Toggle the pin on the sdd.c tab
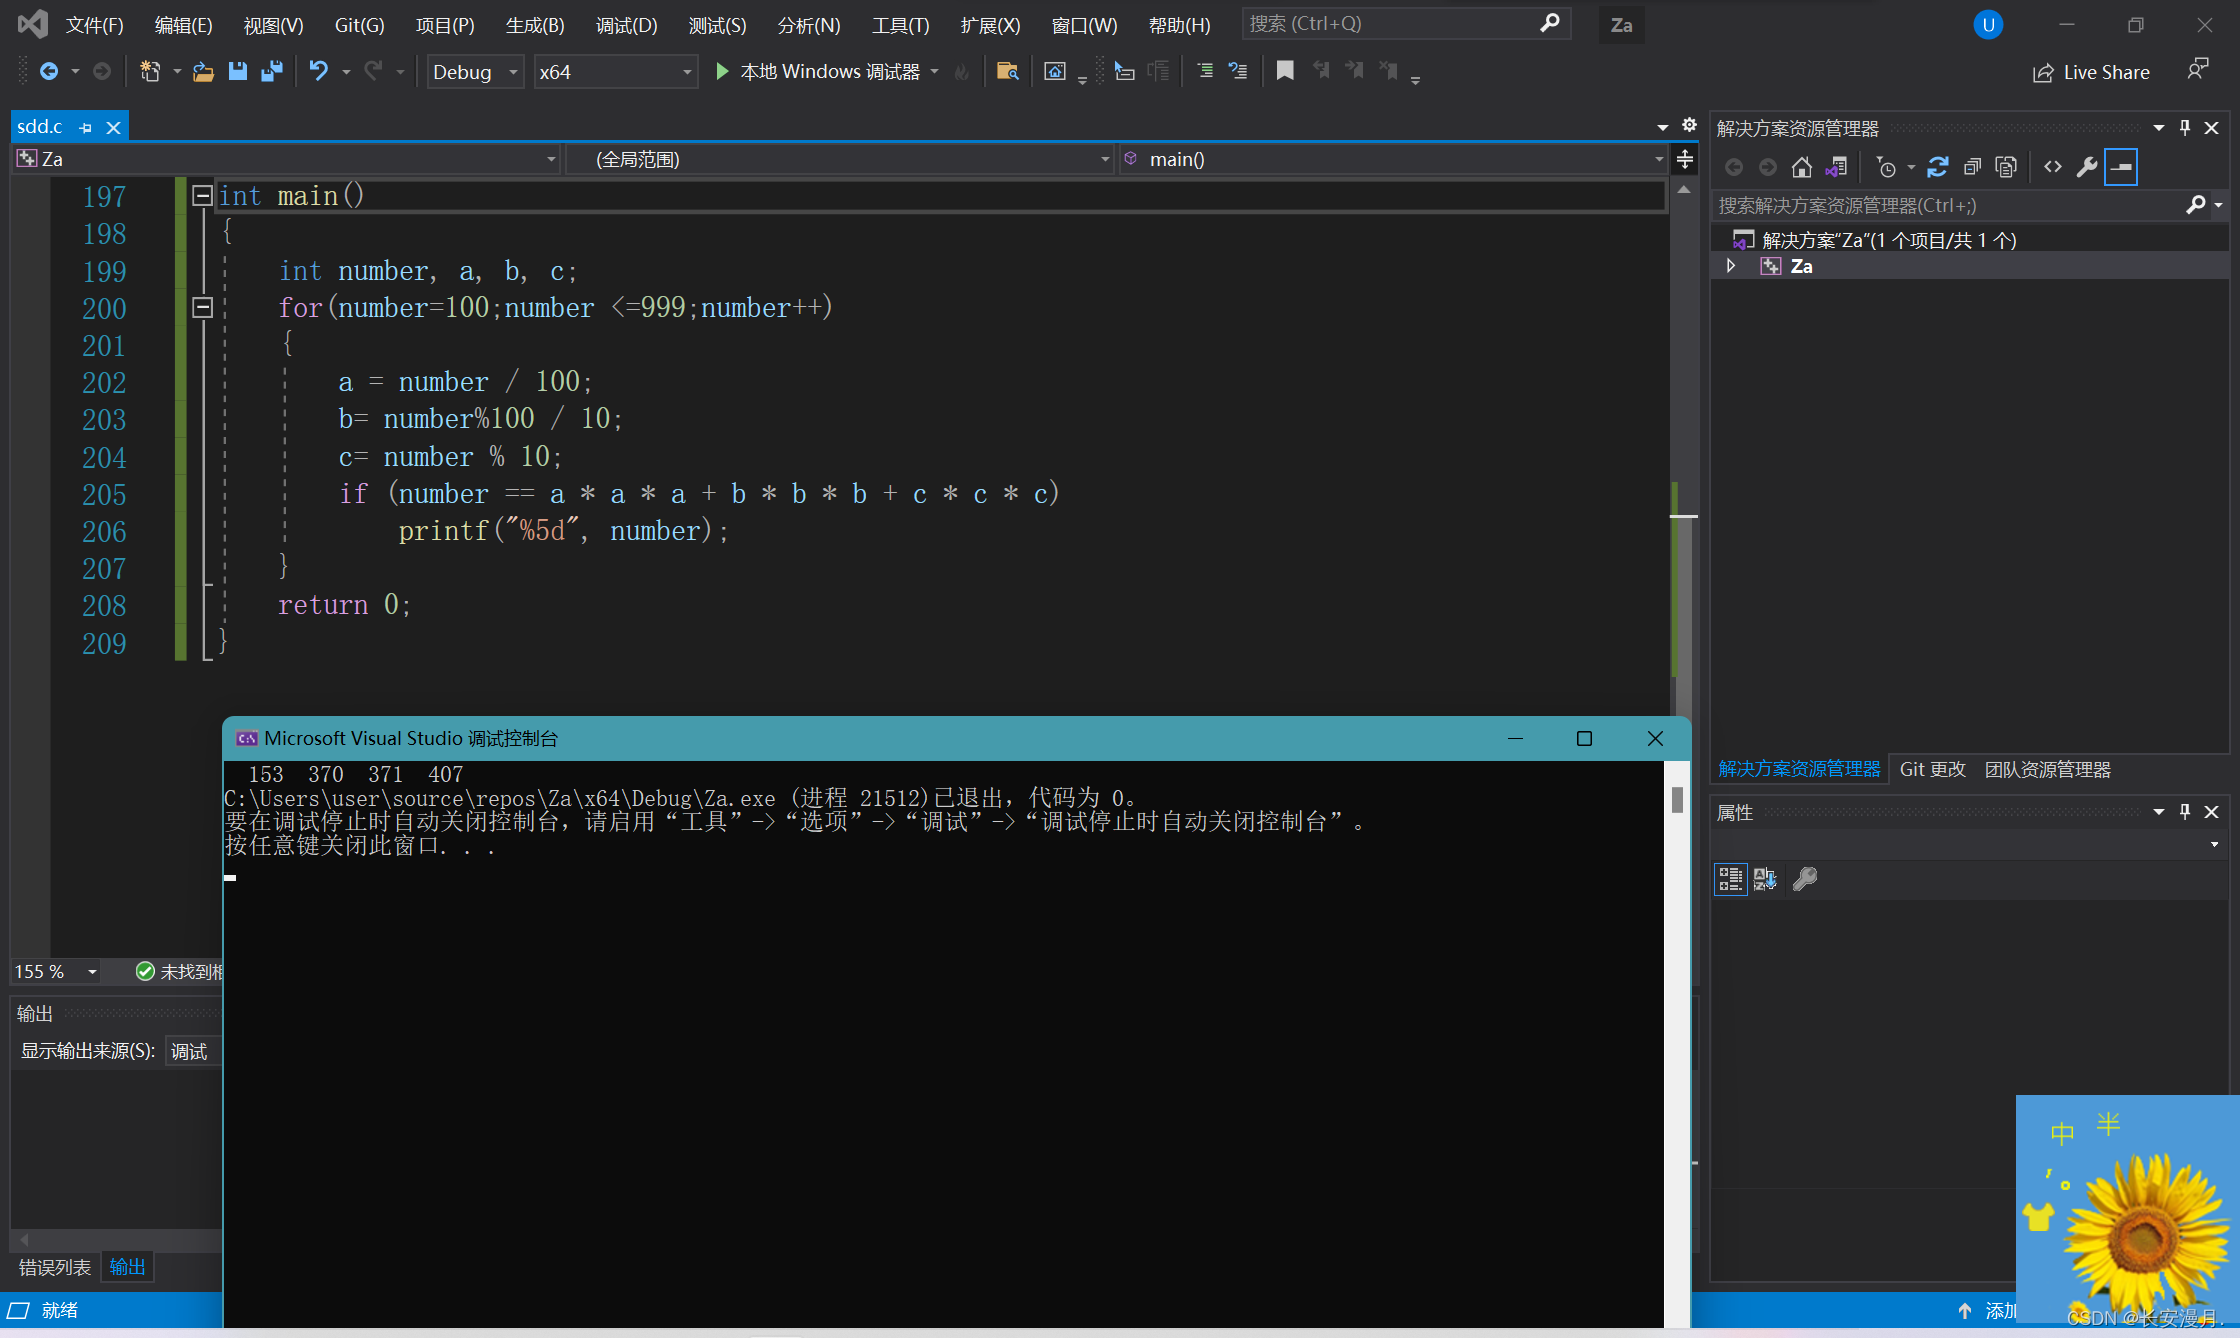This screenshot has height=1338, width=2240. pos(86,128)
